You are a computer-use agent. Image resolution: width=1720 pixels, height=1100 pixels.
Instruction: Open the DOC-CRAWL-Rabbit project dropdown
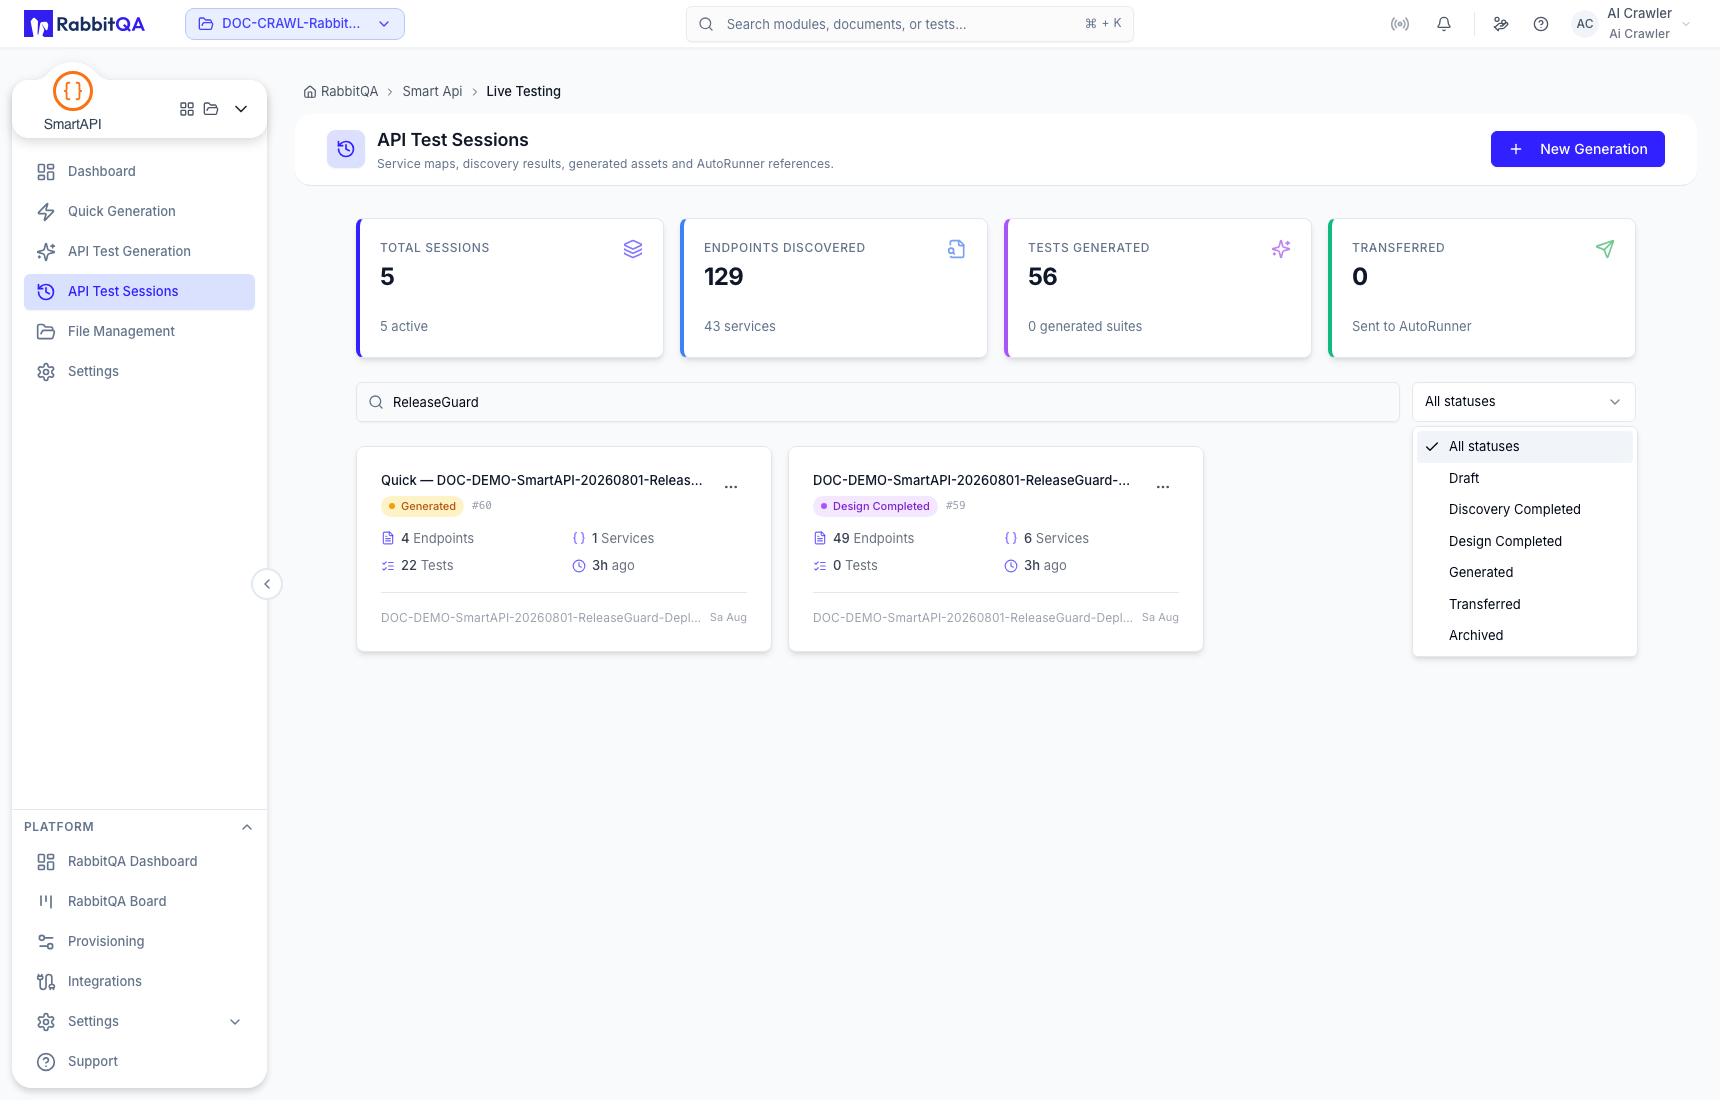point(295,24)
